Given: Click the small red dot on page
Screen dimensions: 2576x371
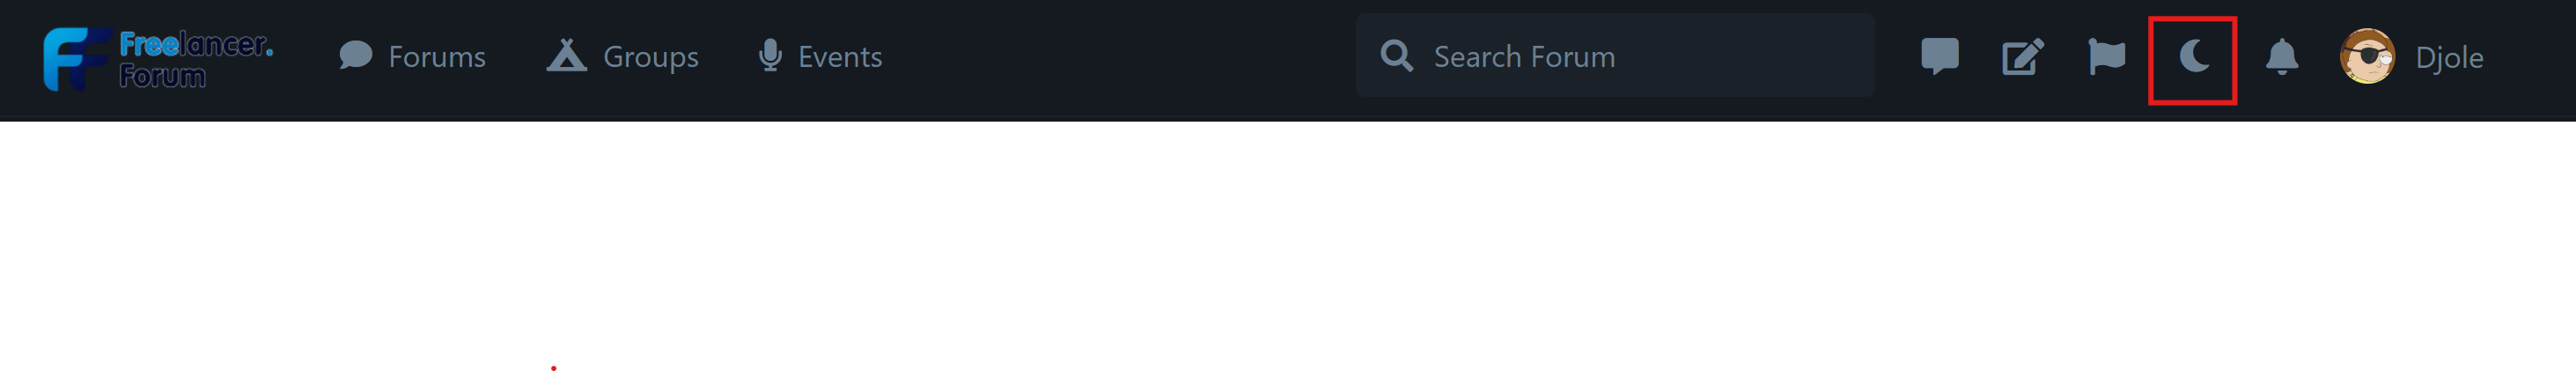Looking at the screenshot, I should coord(553,368).
